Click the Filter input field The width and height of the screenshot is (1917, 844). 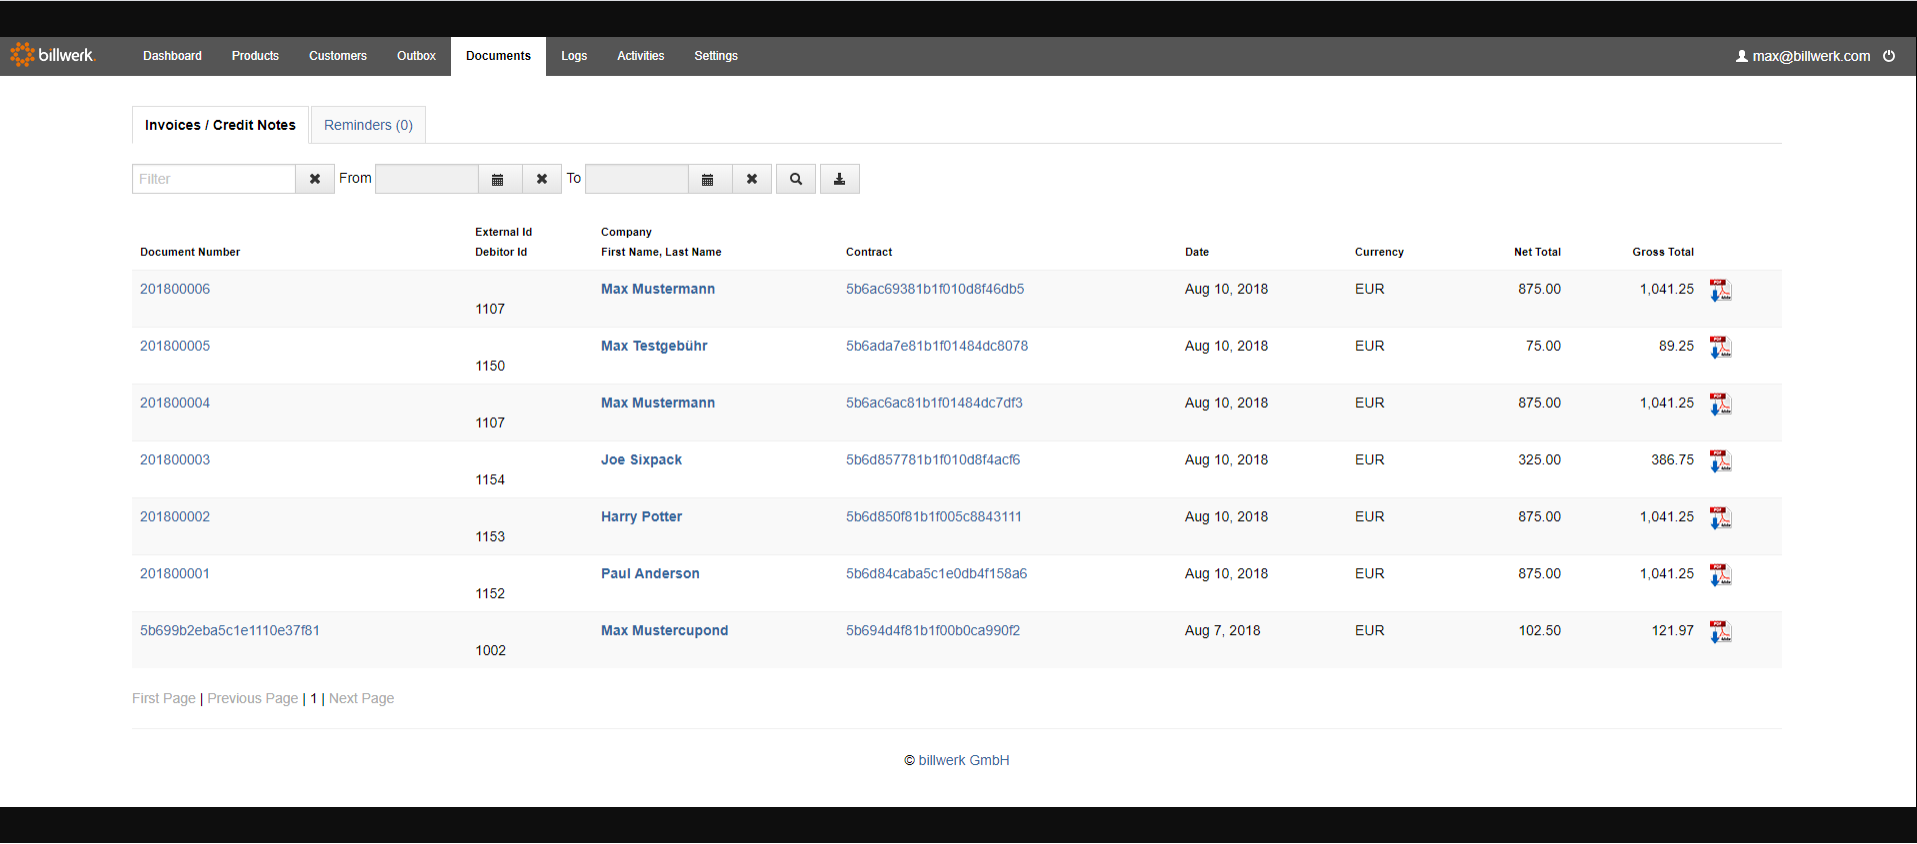214,179
